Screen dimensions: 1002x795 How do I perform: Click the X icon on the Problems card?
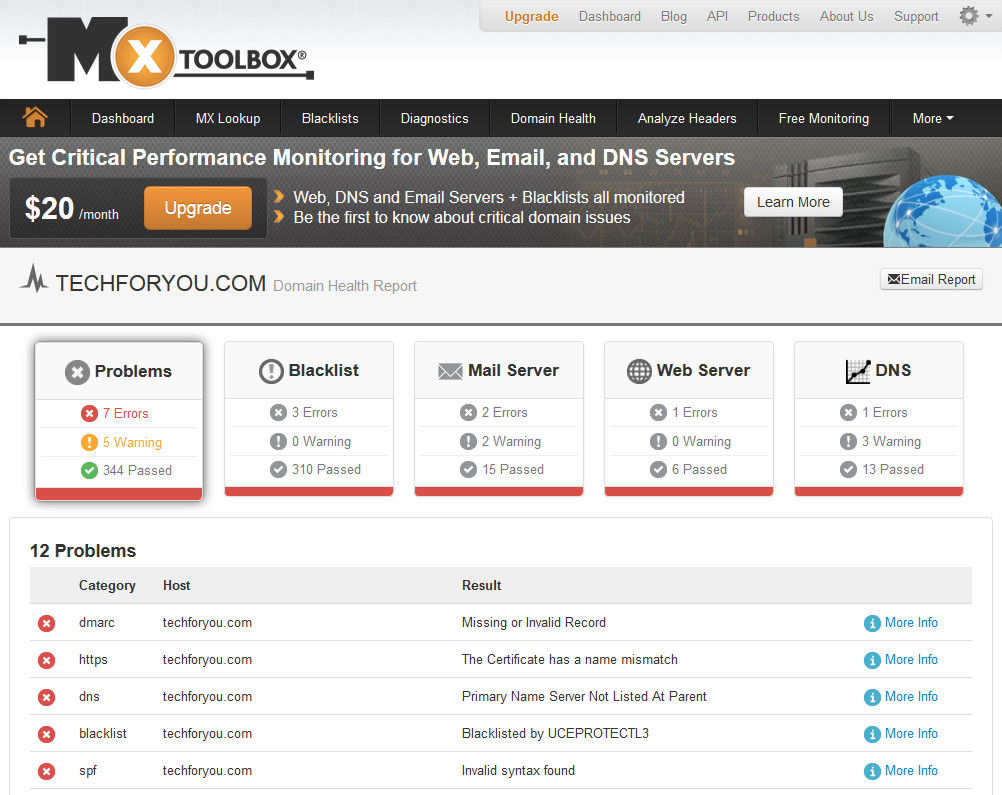(x=78, y=371)
